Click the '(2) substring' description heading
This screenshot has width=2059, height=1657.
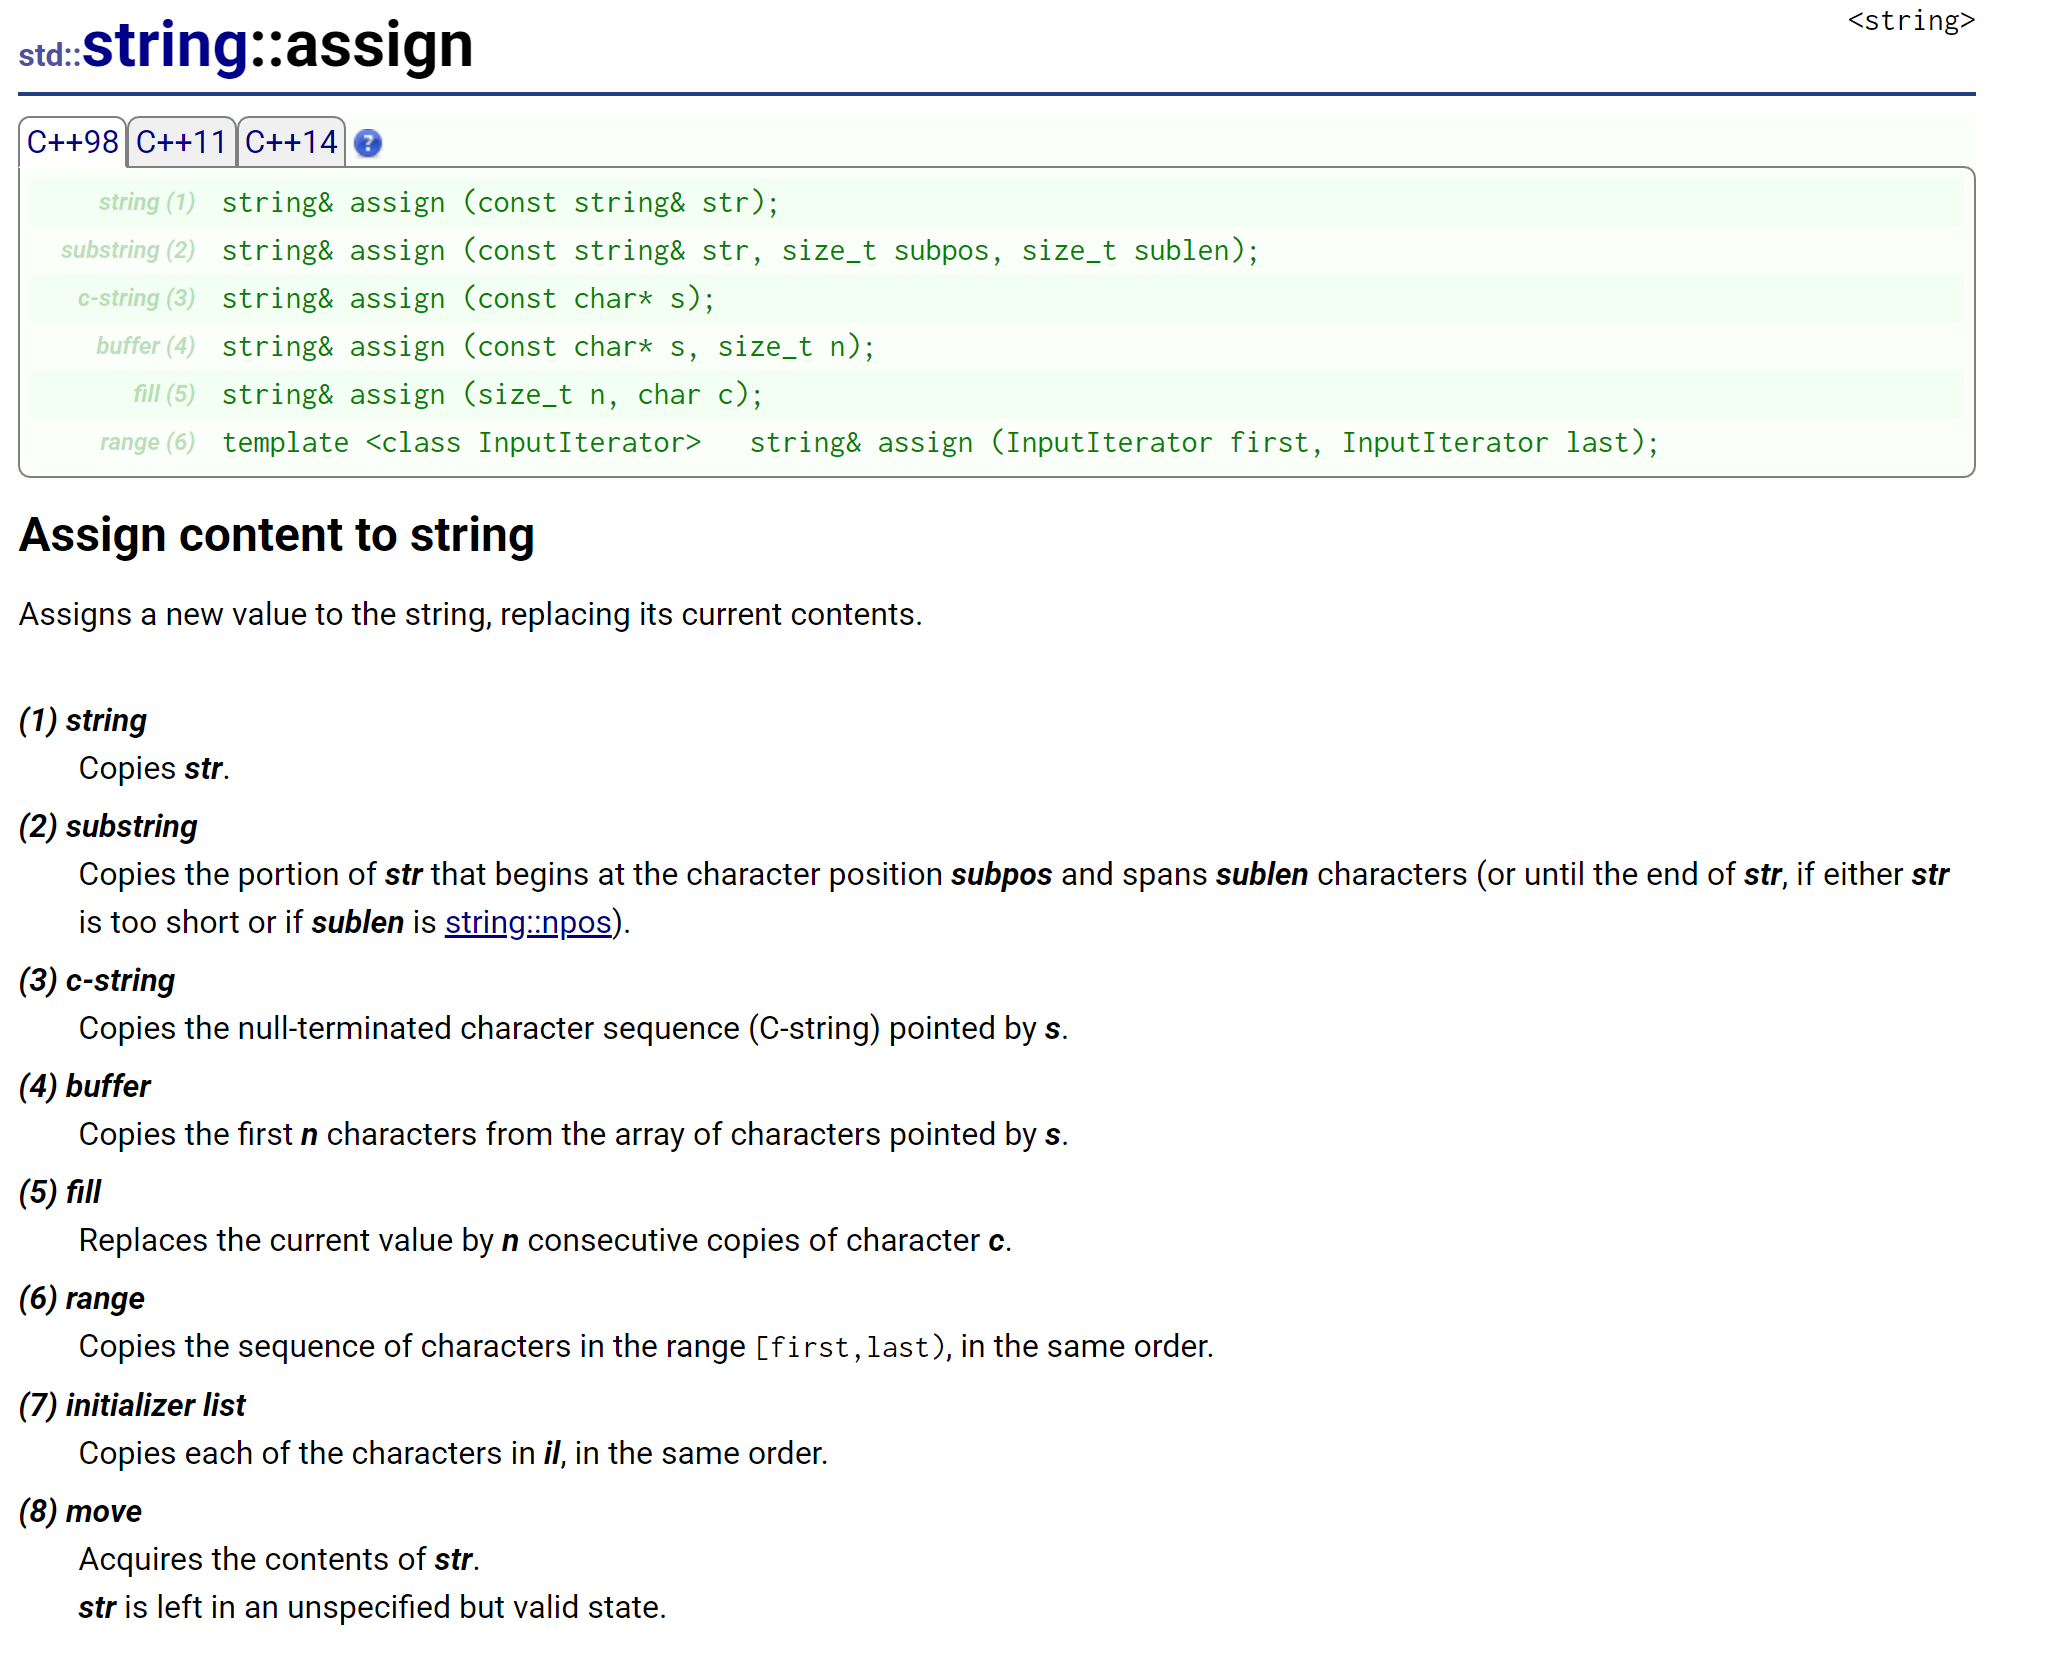point(108,826)
